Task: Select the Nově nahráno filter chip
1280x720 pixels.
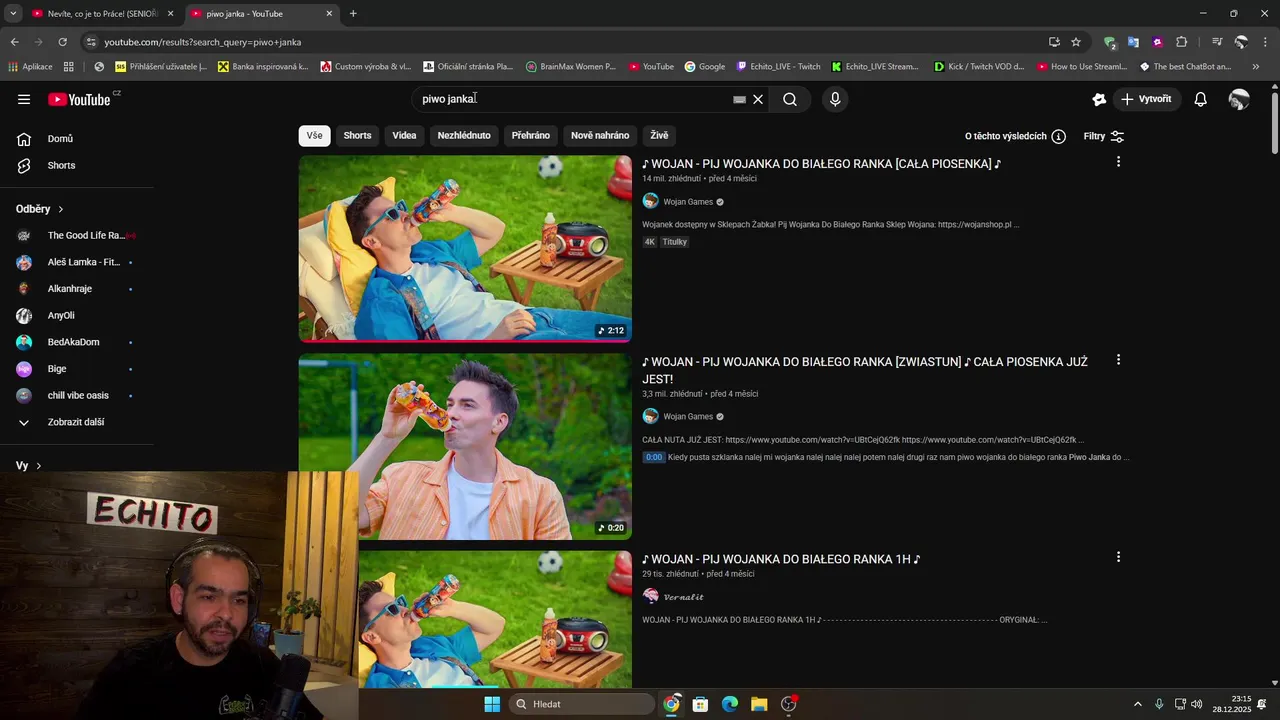Action: tap(600, 136)
